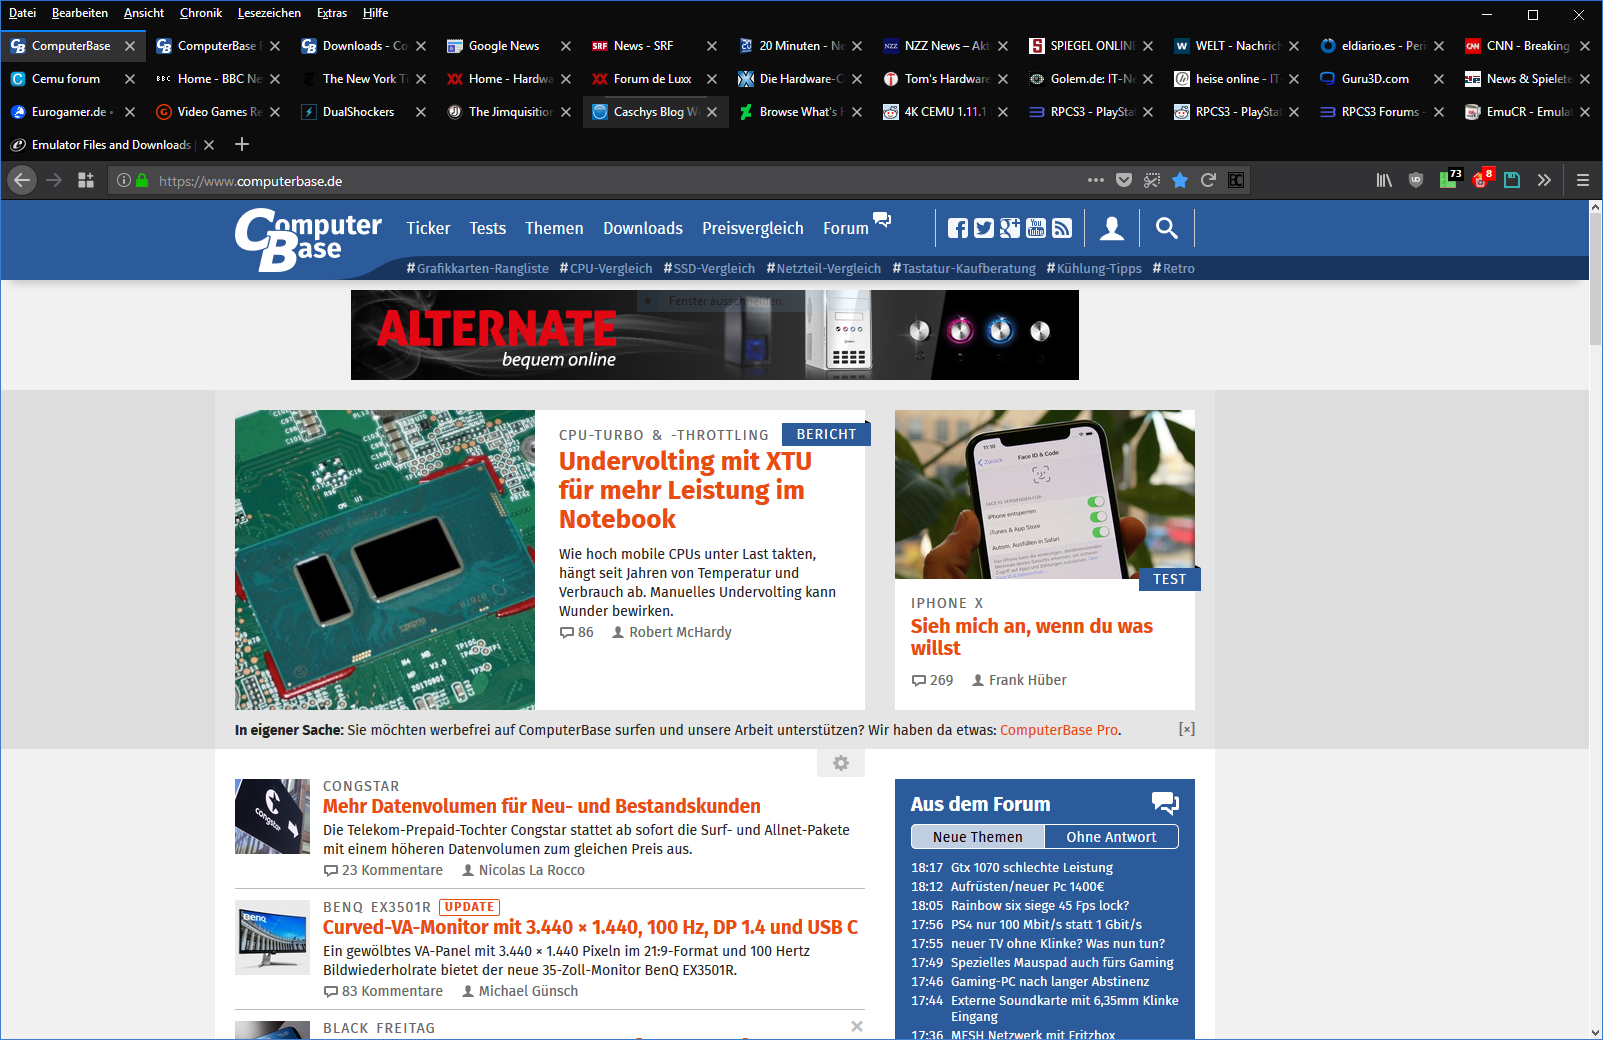This screenshot has width=1603, height=1040.
Task: Open #SSD-Vergleich hashtag link
Action: [709, 268]
